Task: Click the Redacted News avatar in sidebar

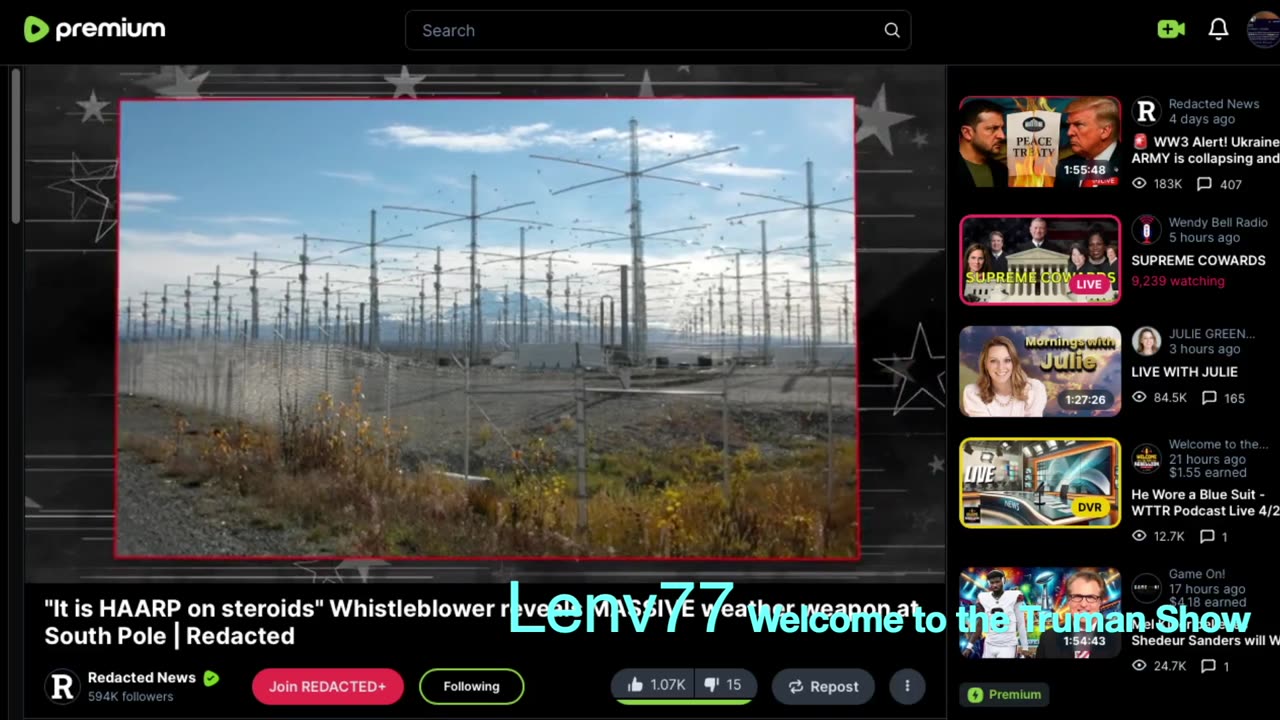Action: click(1147, 111)
